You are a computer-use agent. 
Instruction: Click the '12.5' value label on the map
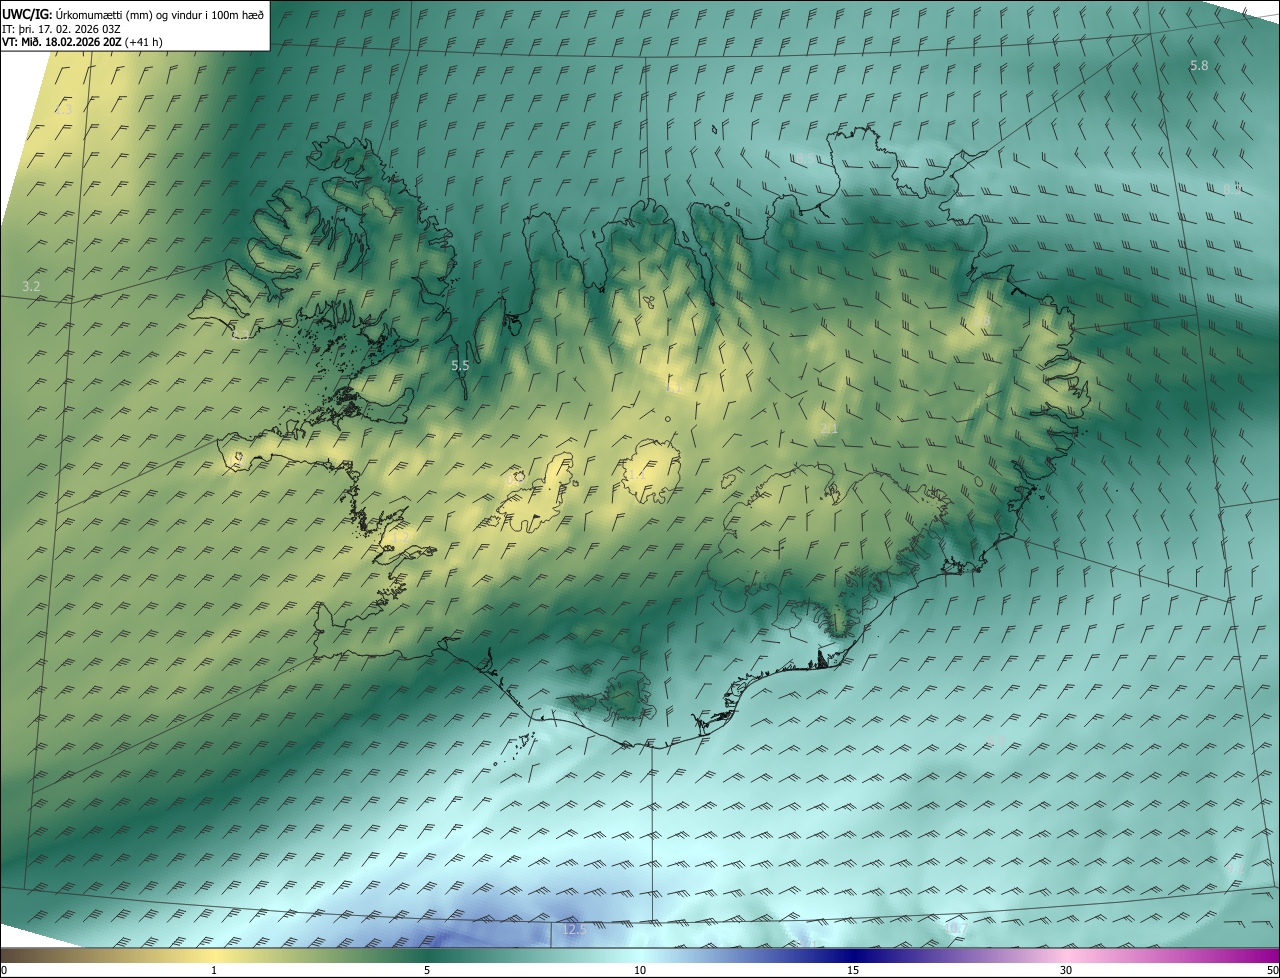(x=573, y=929)
